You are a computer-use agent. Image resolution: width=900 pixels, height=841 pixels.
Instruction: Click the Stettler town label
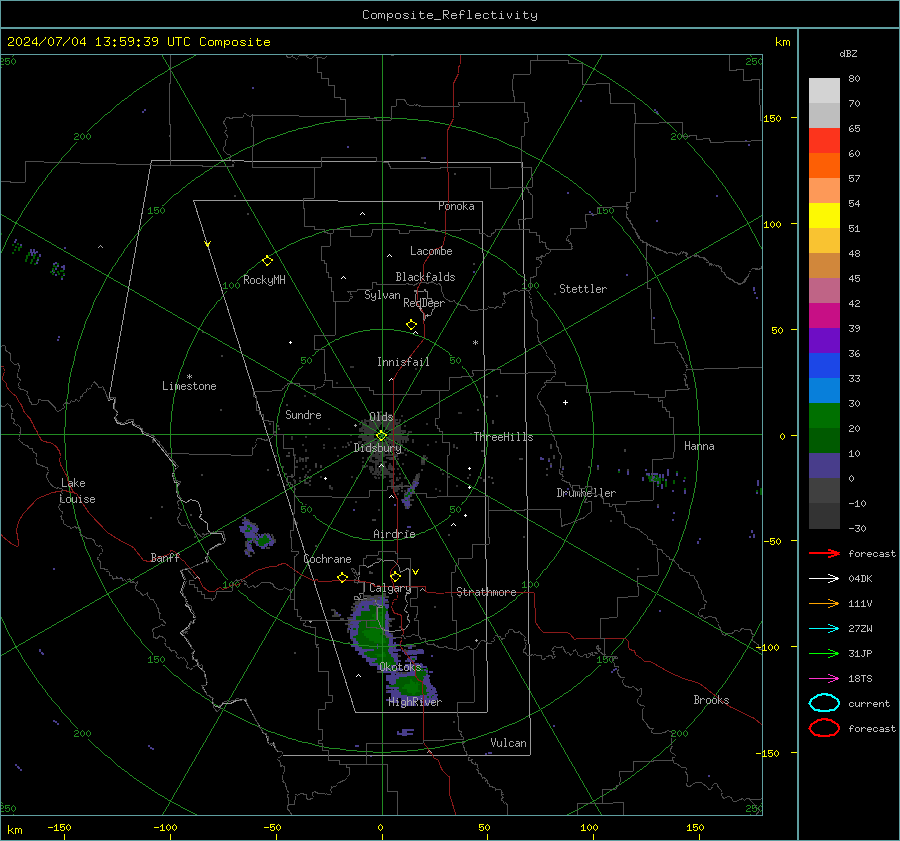(x=583, y=289)
